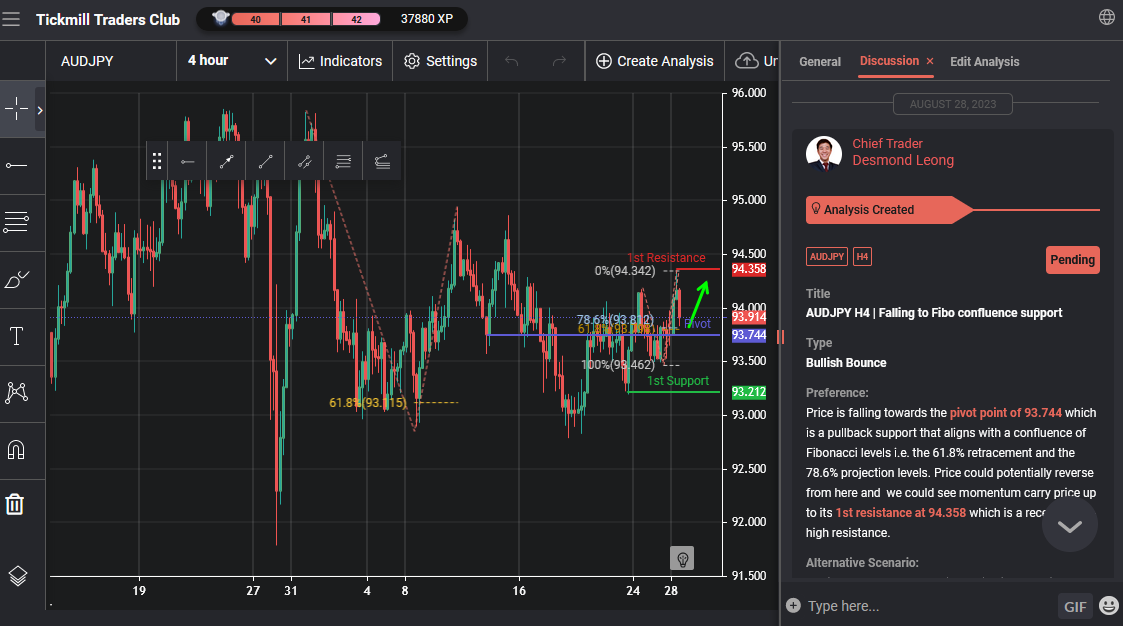The height and width of the screenshot is (626, 1123).
Task: Click the undo arrow
Action: [511, 61]
